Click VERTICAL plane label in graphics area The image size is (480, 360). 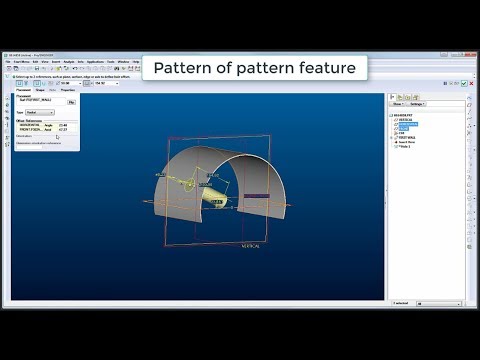click(250, 246)
